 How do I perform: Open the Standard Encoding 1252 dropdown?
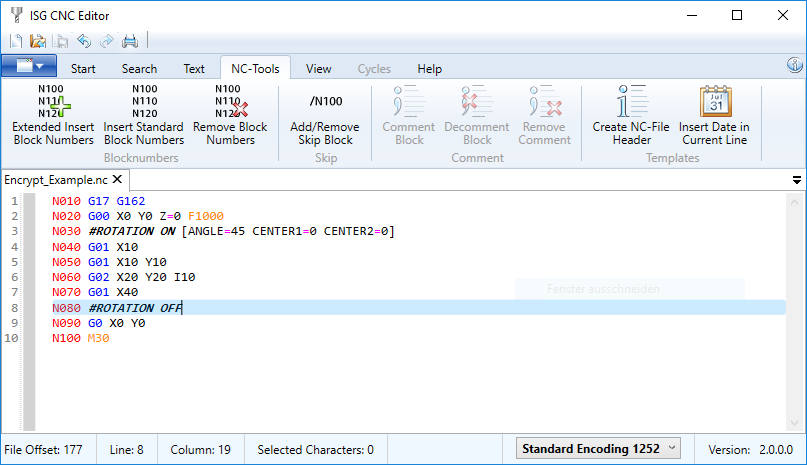click(x=598, y=449)
